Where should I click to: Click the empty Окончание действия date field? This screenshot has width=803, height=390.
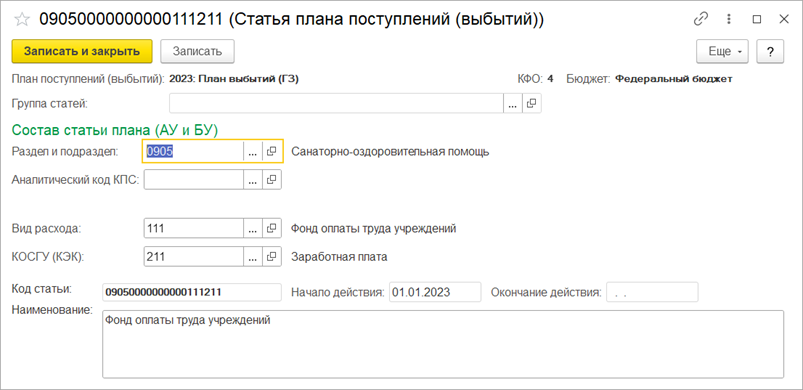coord(652,292)
